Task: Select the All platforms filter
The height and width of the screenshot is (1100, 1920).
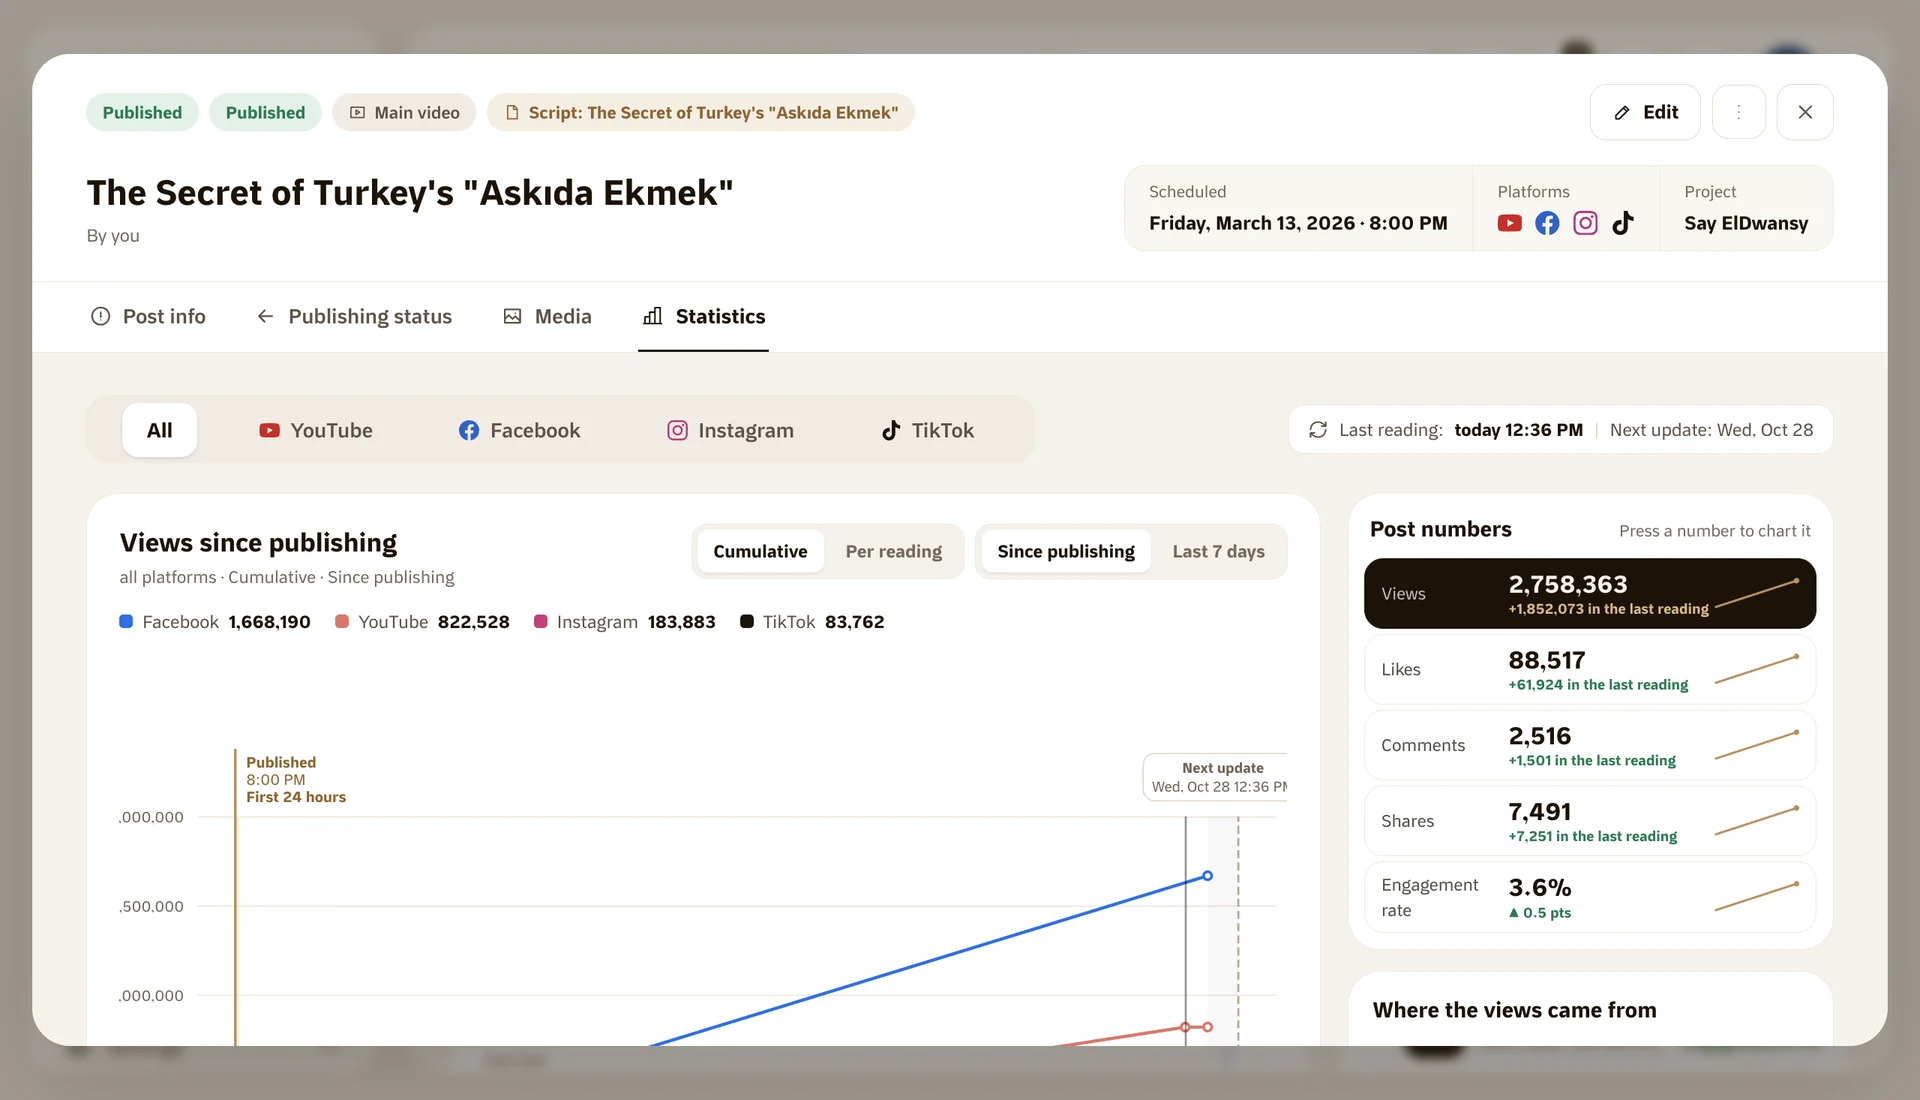Action: tap(160, 430)
